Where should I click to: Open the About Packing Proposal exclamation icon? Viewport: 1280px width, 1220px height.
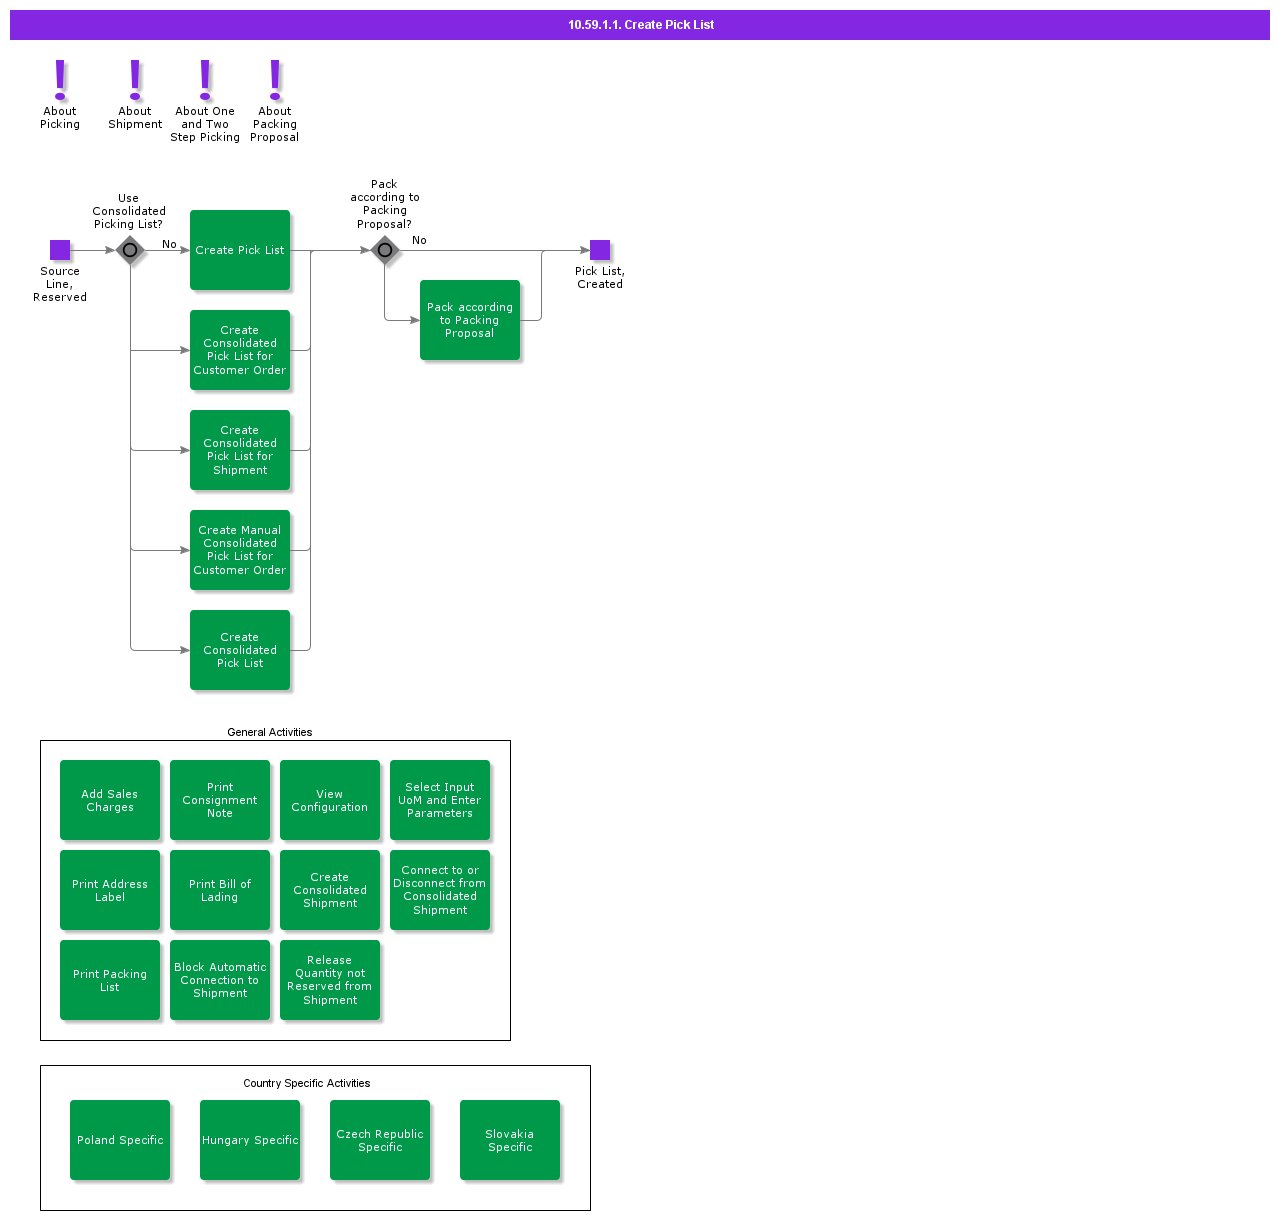coord(275,79)
